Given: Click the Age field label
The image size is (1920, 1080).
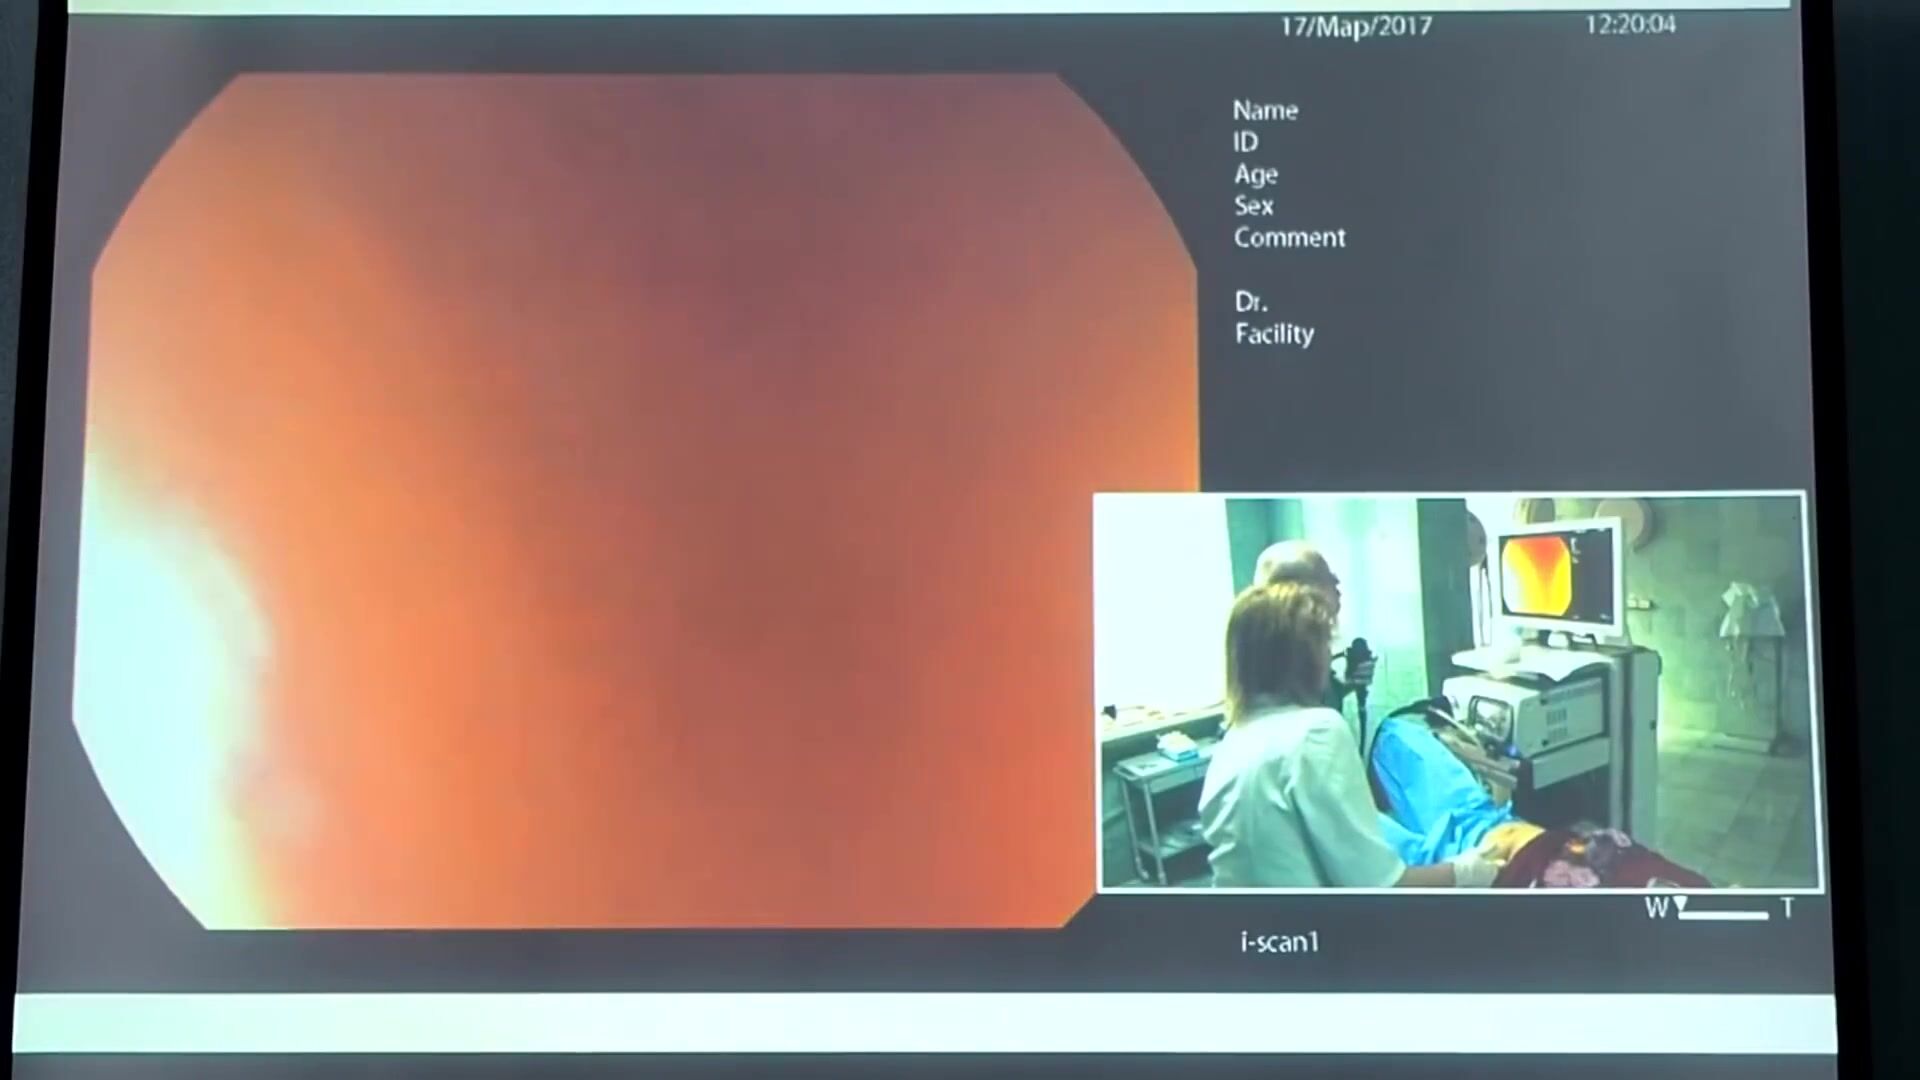Looking at the screenshot, I should coord(1255,174).
